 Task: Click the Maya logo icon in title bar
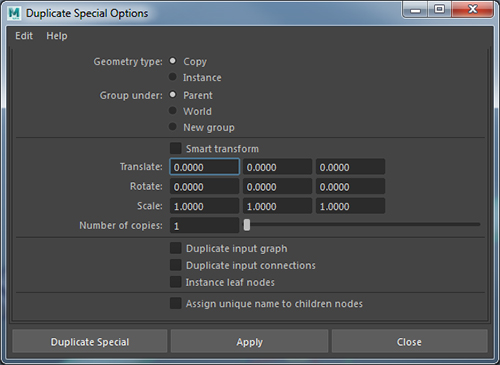click(x=14, y=13)
